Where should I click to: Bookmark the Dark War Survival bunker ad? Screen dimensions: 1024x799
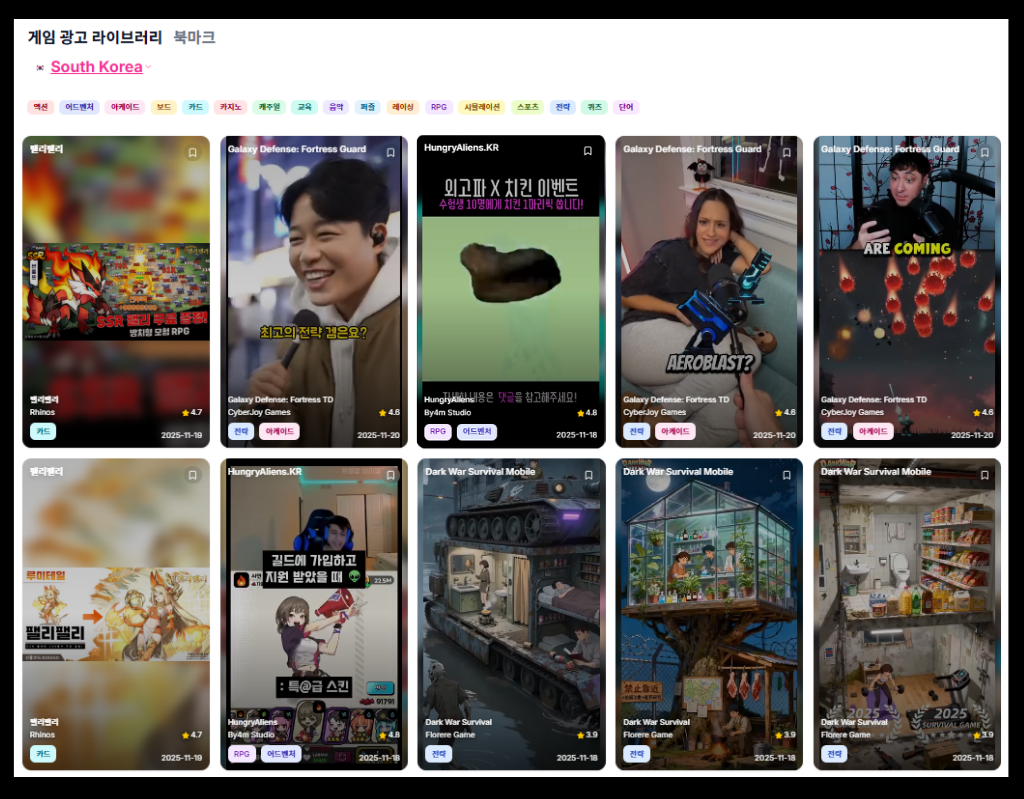point(985,475)
